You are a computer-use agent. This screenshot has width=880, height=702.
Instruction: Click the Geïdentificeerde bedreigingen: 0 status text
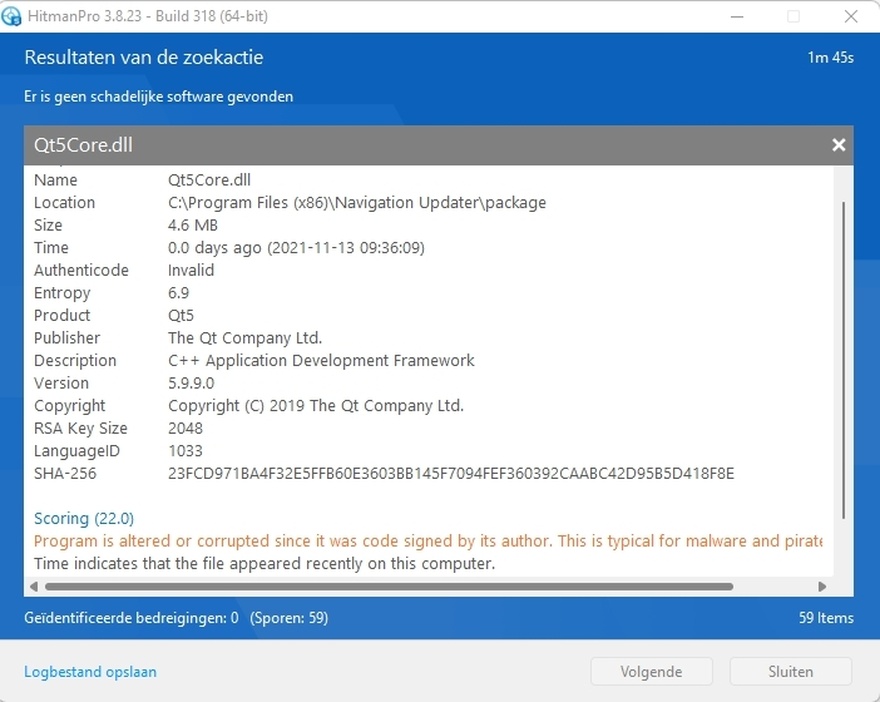[131, 618]
